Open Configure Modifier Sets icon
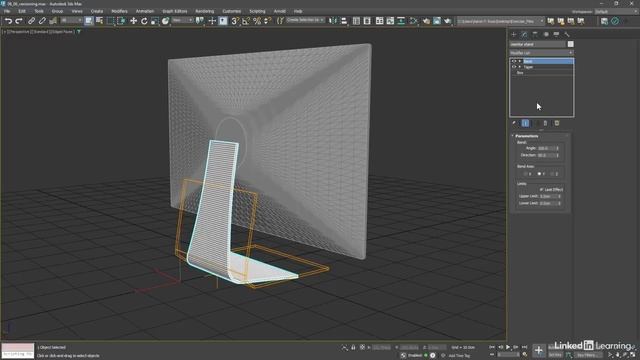Screen dimensions: 640x360 pos(557,123)
